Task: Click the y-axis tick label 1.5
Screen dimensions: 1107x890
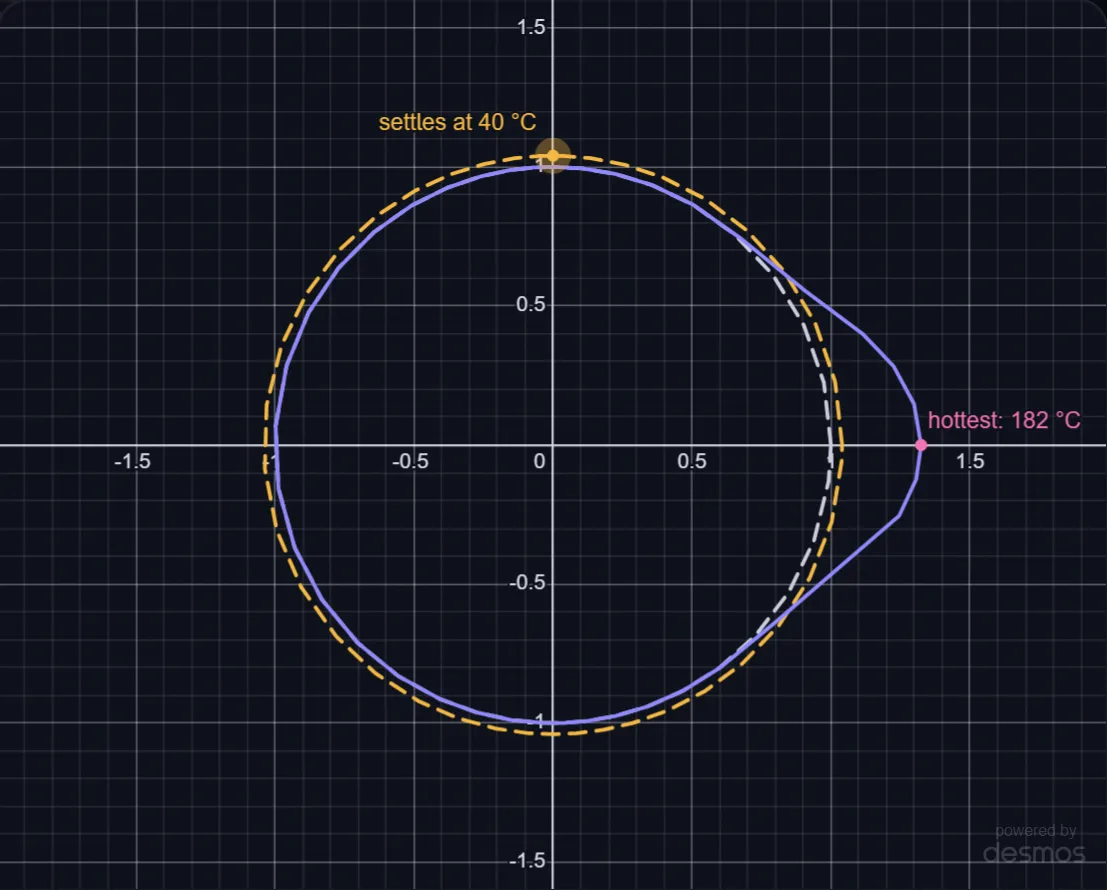Action: [x=531, y=27]
